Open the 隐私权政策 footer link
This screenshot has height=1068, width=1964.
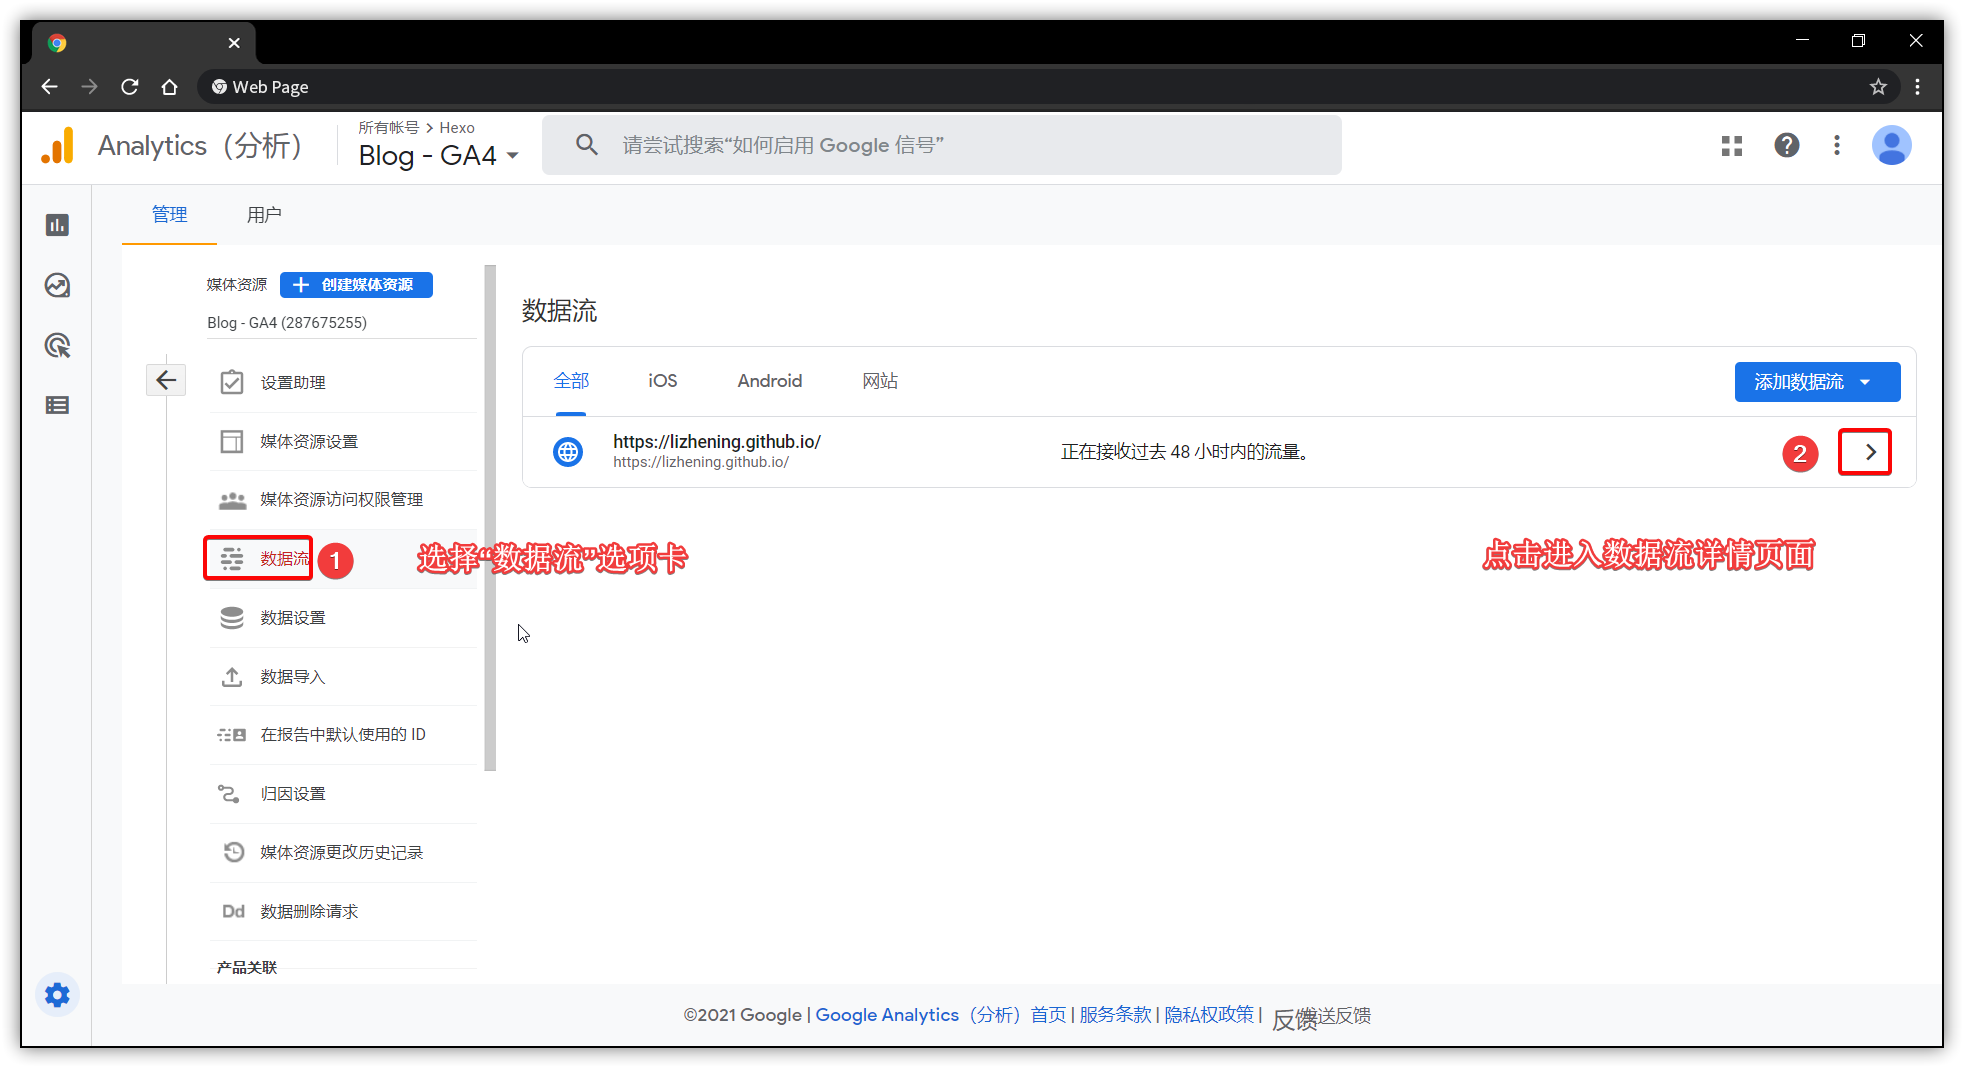(1208, 1015)
